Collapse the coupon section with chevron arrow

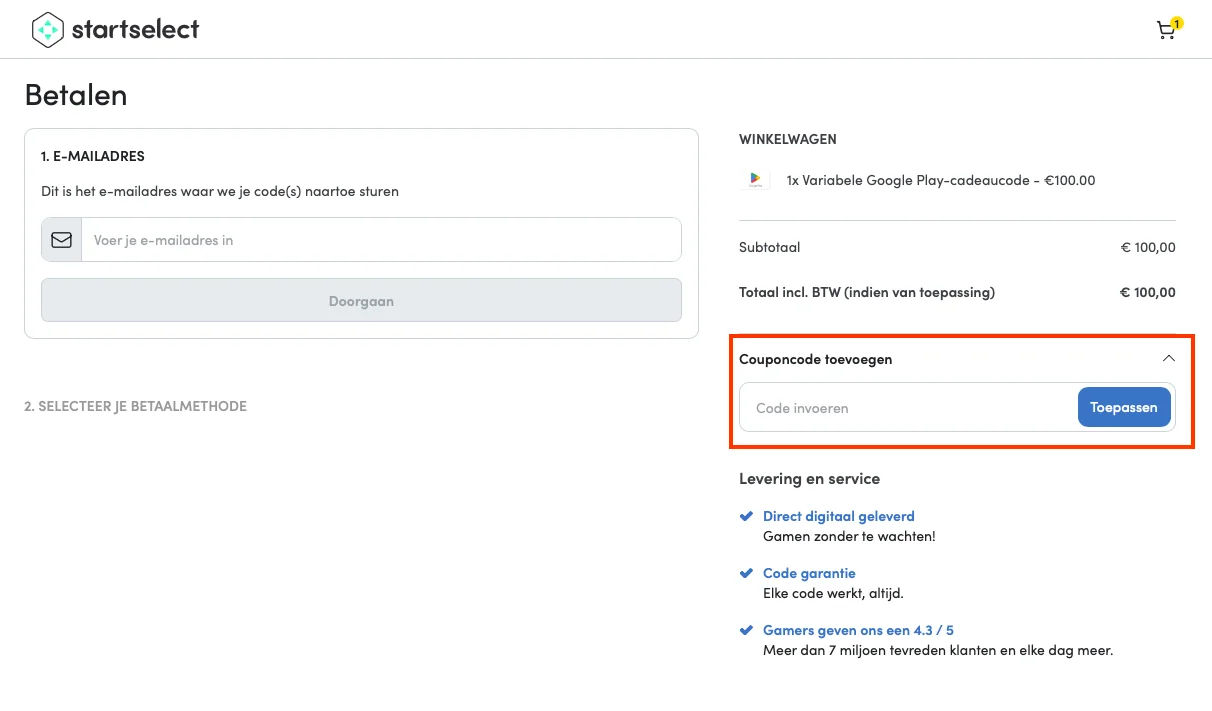pyautogui.click(x=1168, y=359)
